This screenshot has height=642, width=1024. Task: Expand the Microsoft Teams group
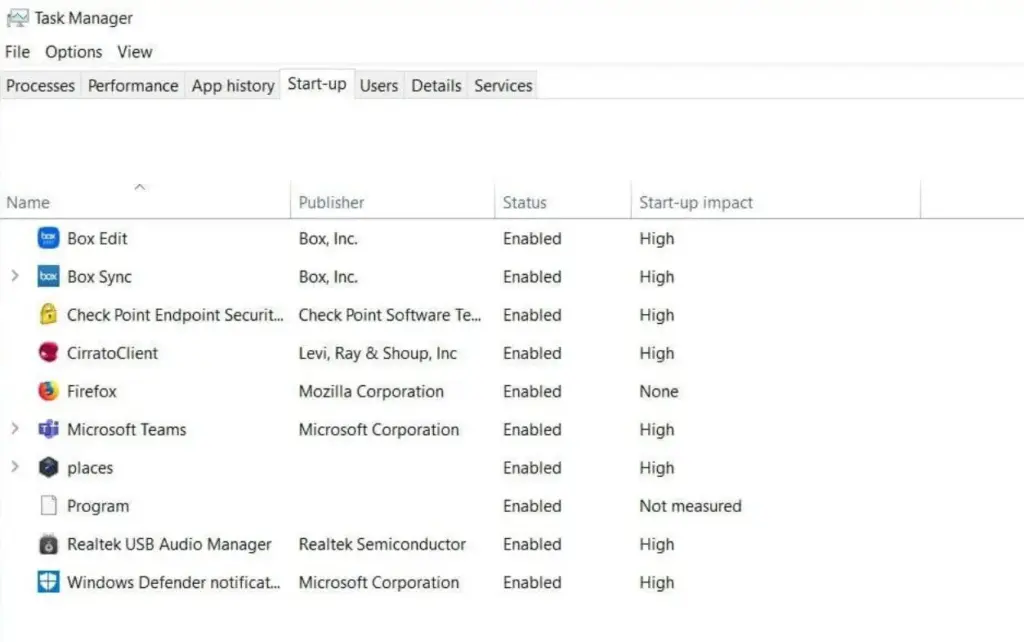(14, 430)
